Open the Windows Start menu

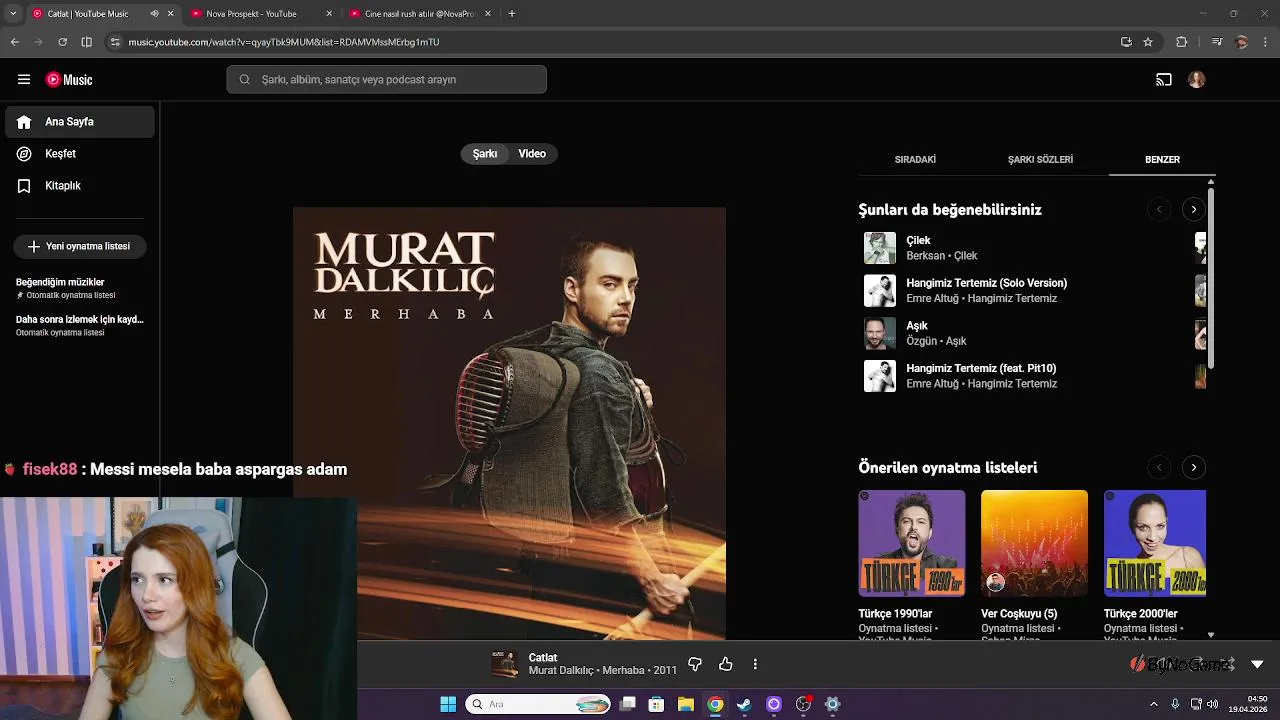(448, 704)
